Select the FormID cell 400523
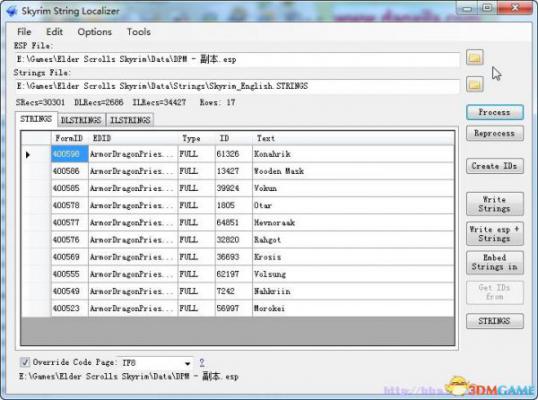538x400 pixels. click(x=70, y=308)
